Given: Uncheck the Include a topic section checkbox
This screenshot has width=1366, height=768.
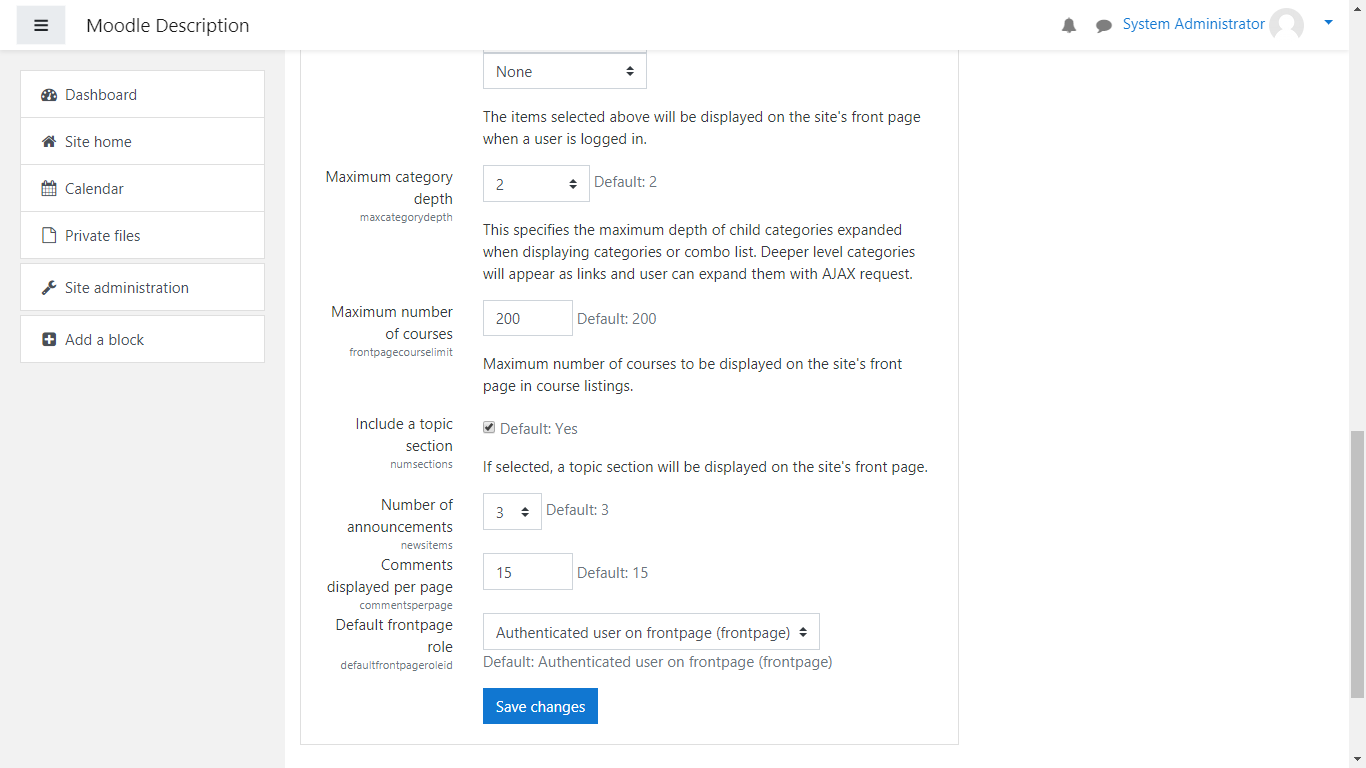Looking at the screenshot, I should pos(489,428).
